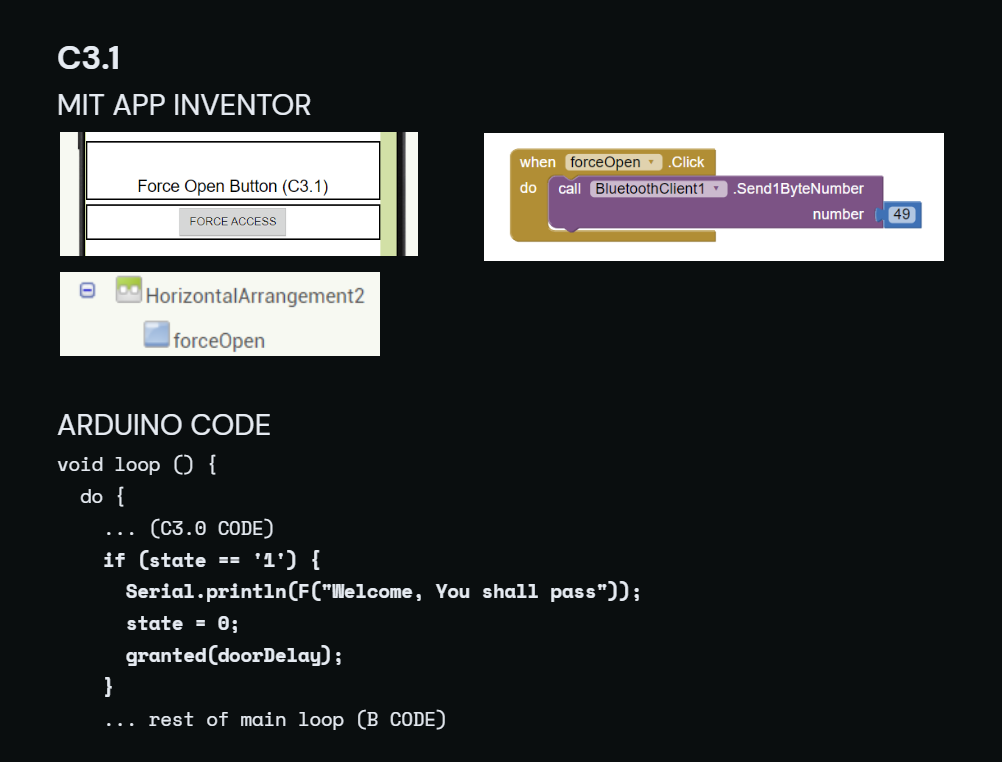The image size is (1002, 762).
Task: Click the FORCE ACCESS button
Action: pyautogui.click(x=233, y=221)
